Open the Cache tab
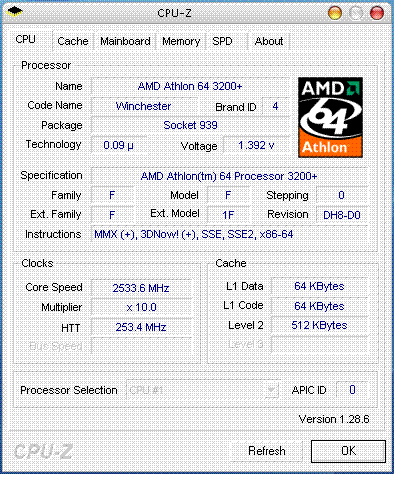Viewport: 398px width, 478px height. [73, 41]
